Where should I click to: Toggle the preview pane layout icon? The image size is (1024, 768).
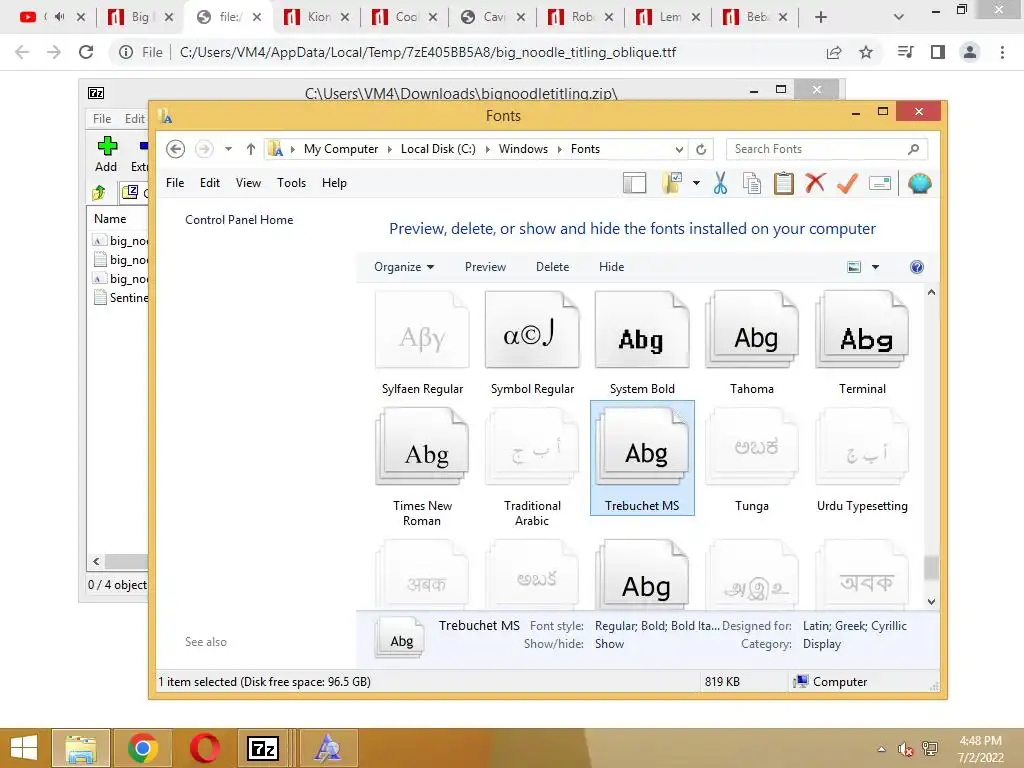point(634,184)
